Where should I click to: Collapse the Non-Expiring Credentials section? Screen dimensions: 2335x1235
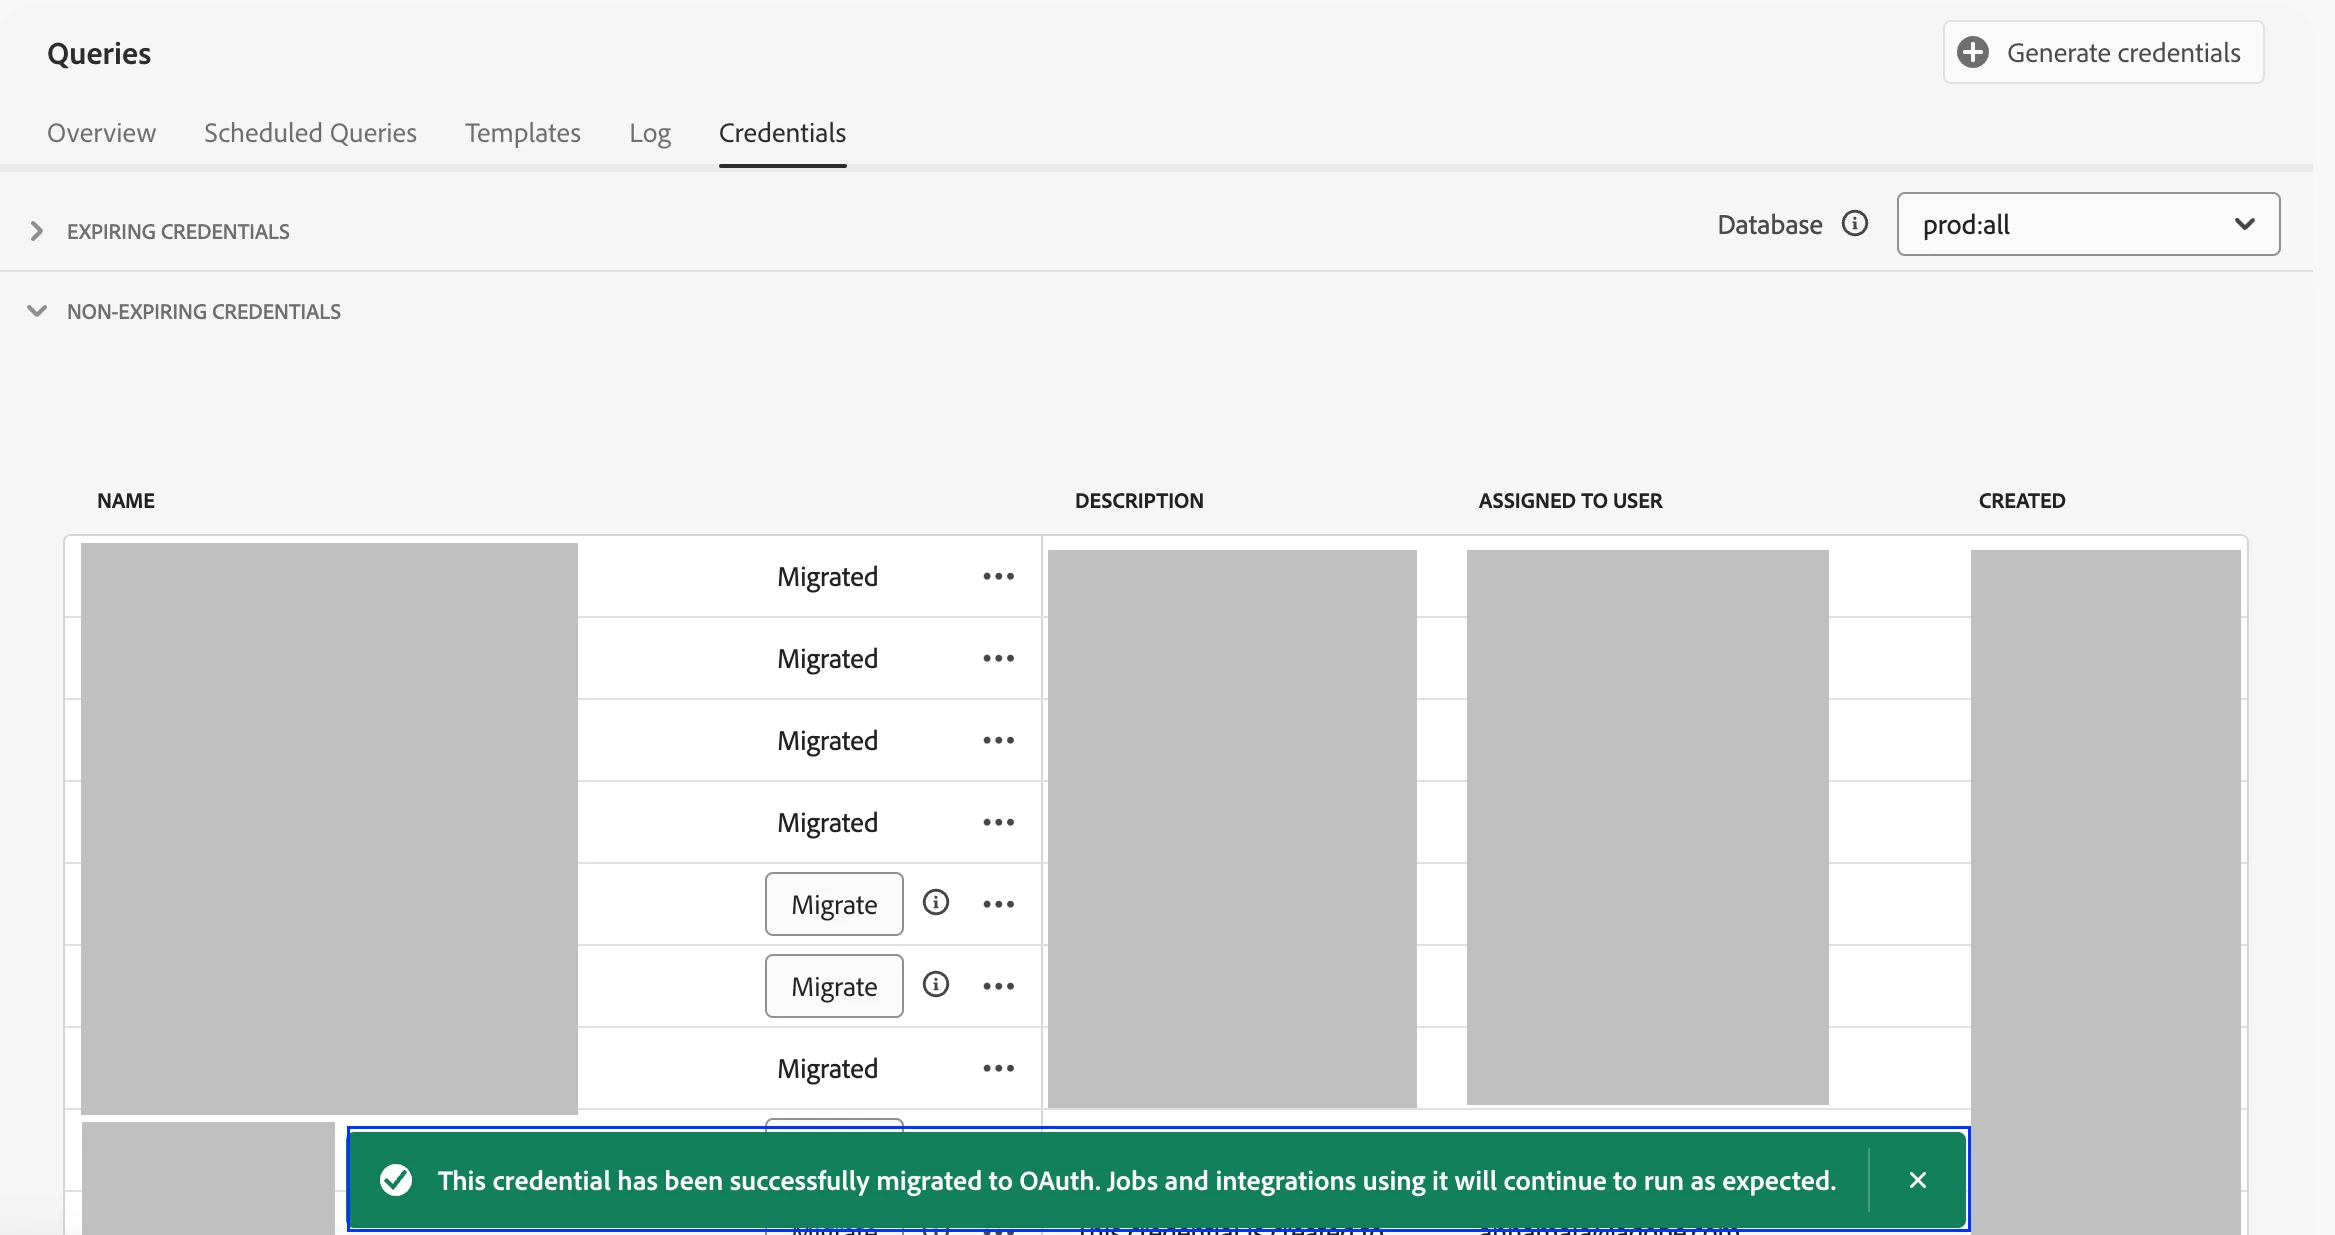pos(37,311)
